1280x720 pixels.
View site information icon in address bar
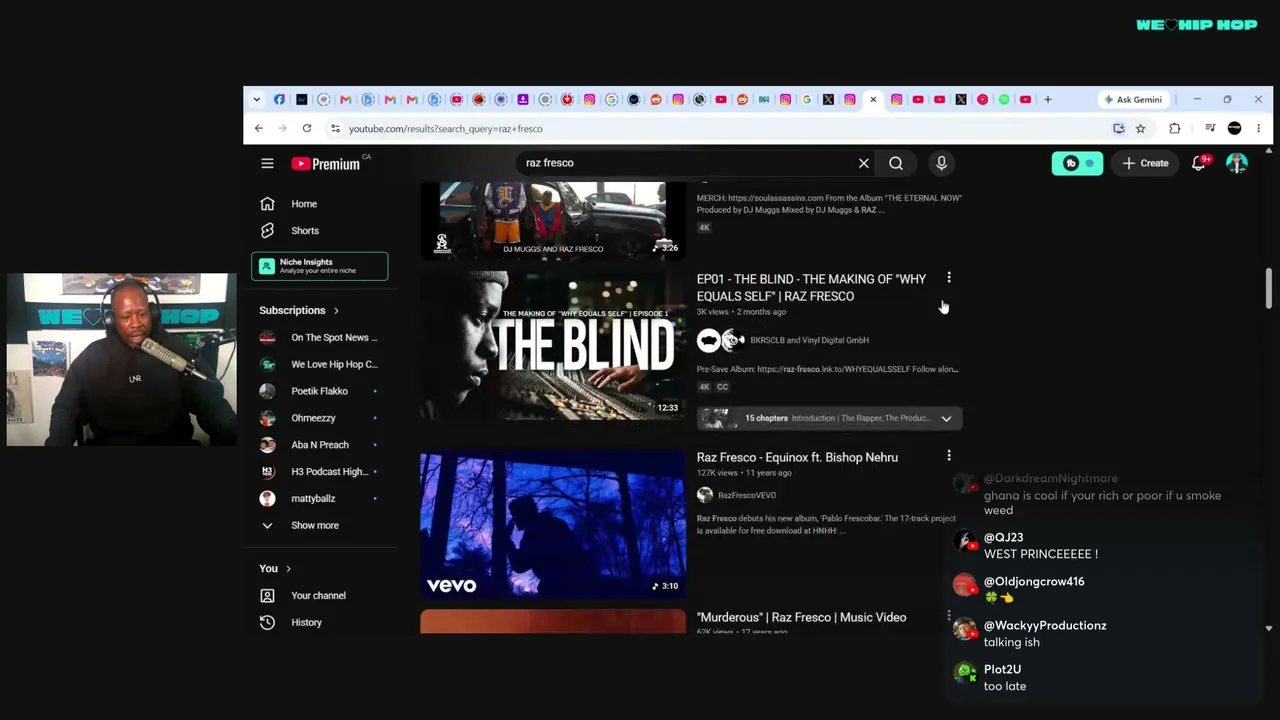click(x=336, y=128)
